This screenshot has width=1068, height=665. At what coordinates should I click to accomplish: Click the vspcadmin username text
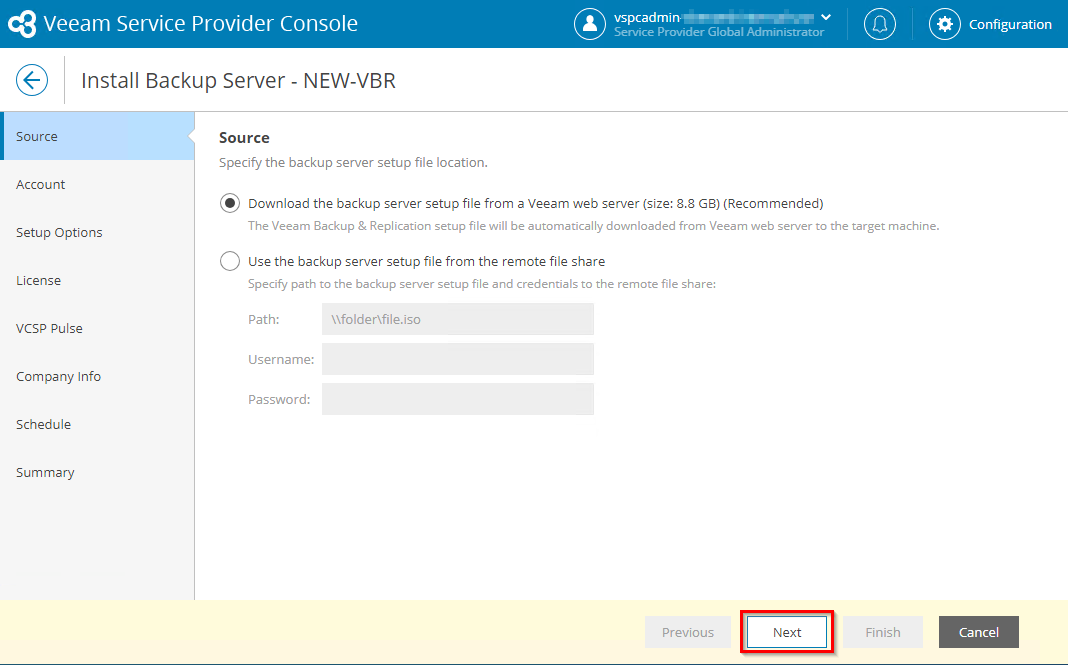pos(646,18)
